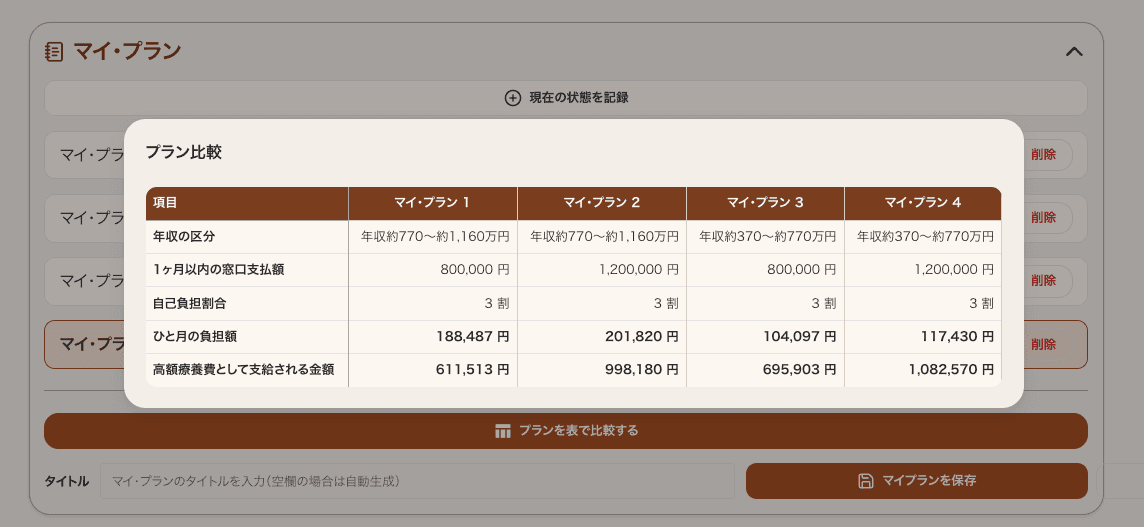Image resolution: width=1144 pixels, height=527 pixels.
Task: Click the notebook icon beside マイ・プラン heading
Action: point(54,52)
